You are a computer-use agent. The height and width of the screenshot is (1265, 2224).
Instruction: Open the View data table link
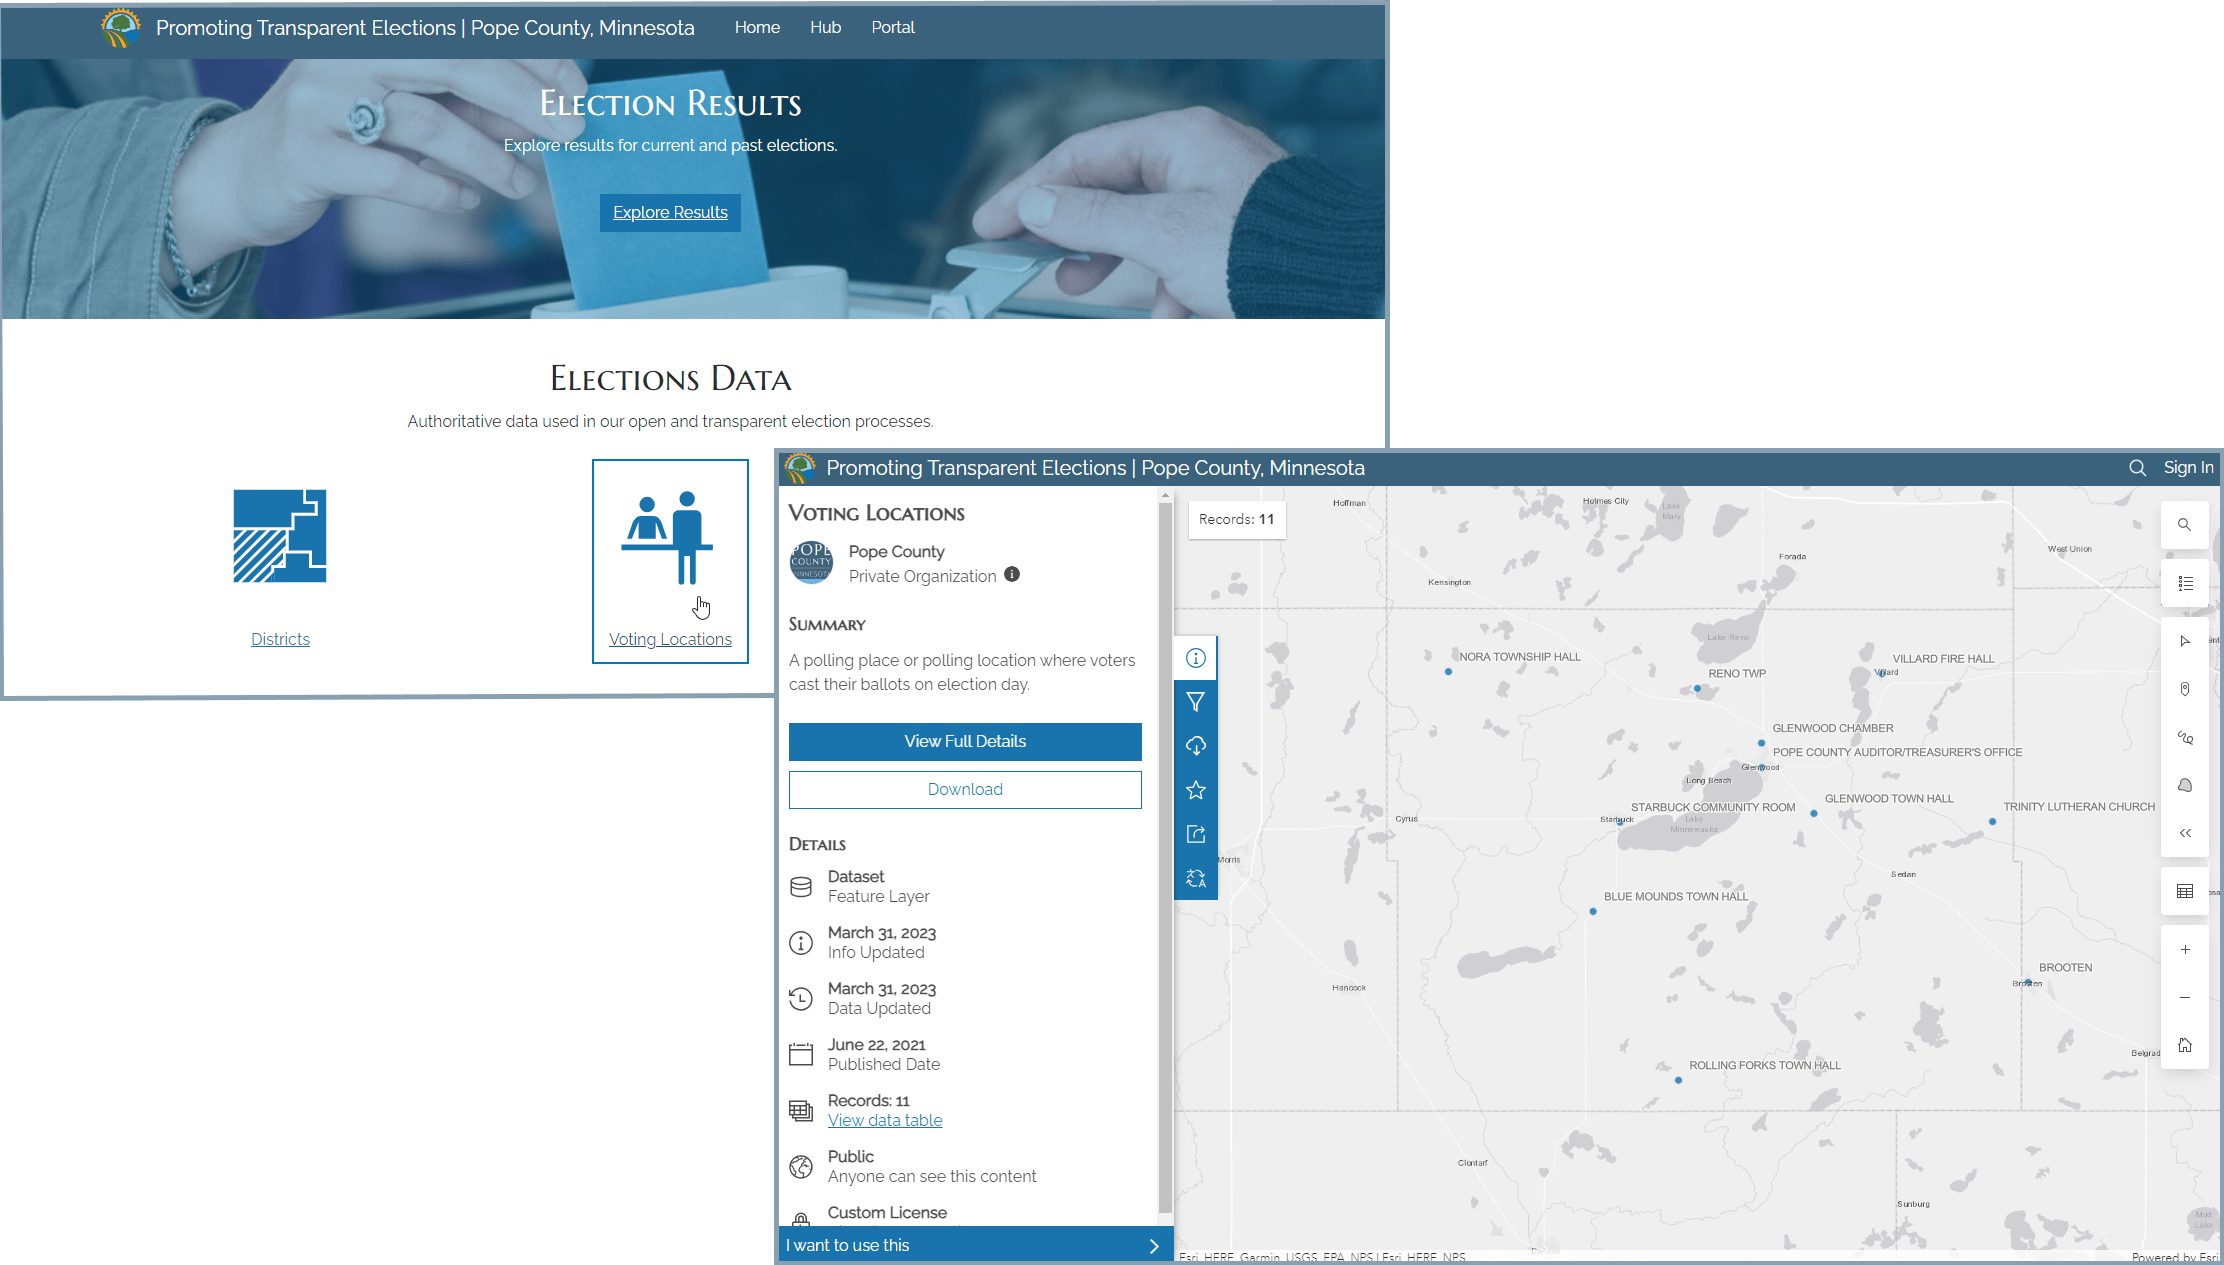pos(885,1120)
